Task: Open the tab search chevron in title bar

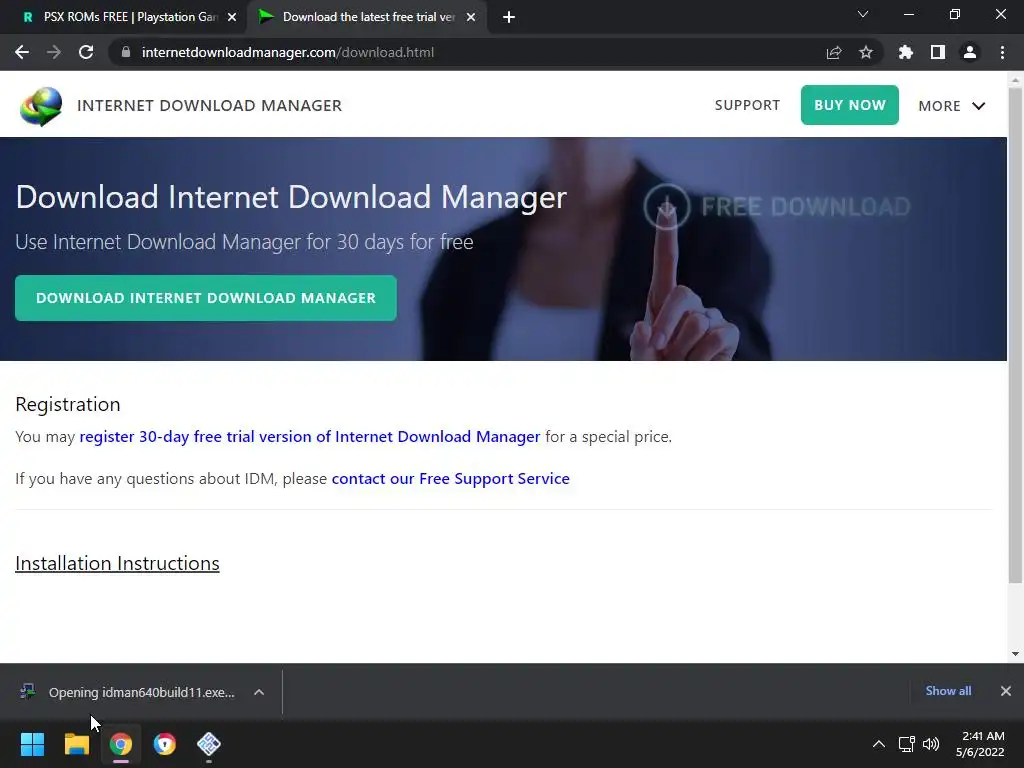Action: click(x=863, y=14)
